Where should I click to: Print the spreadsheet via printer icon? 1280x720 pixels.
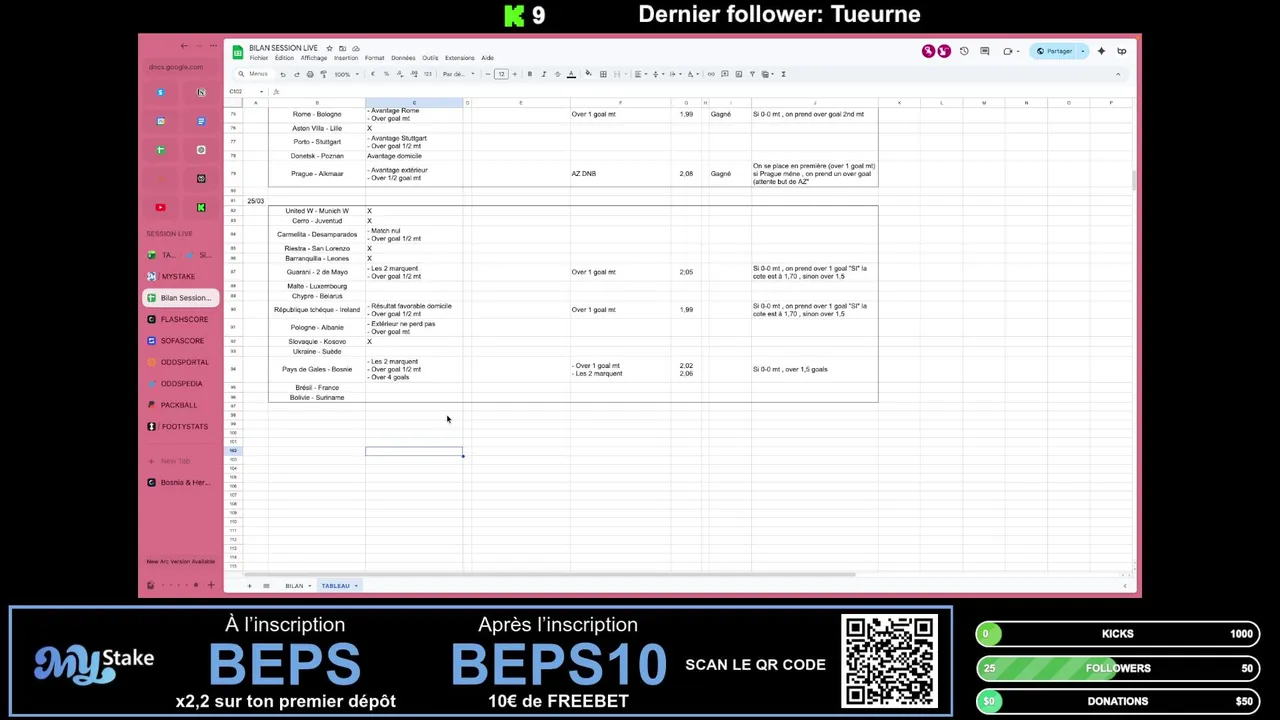point(310,74)
